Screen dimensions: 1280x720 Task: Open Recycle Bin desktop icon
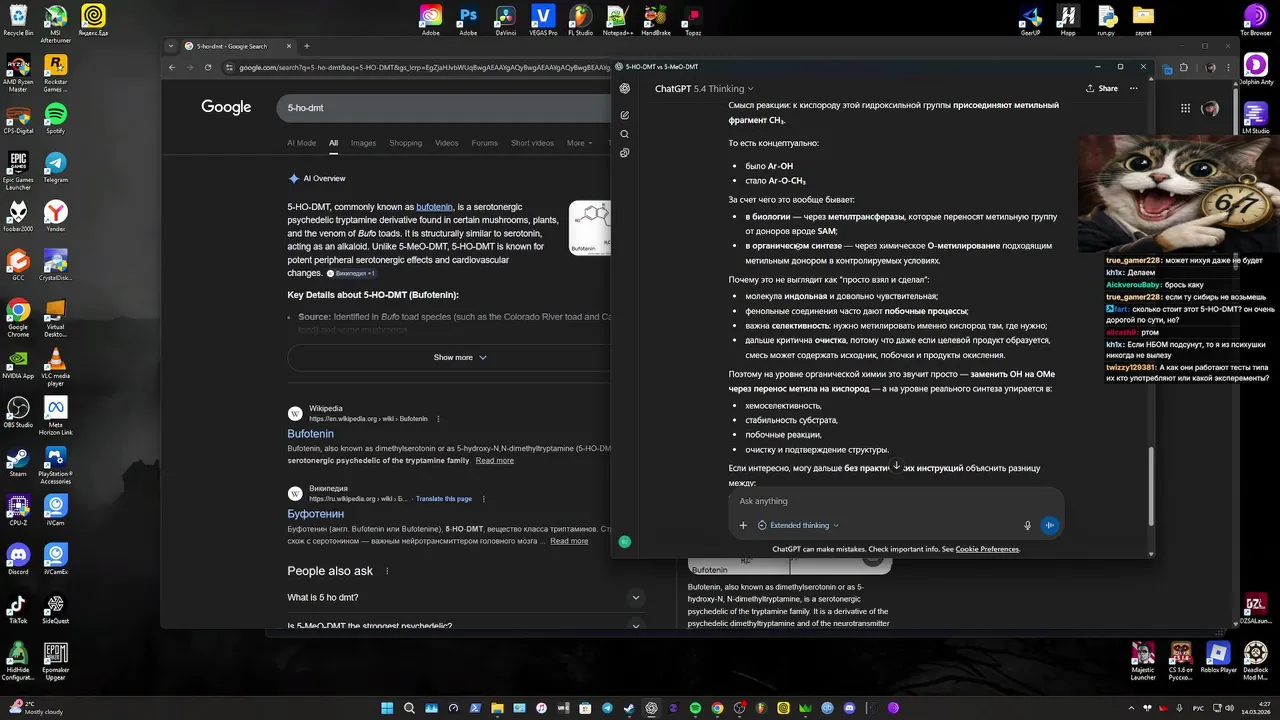(18, 20)
